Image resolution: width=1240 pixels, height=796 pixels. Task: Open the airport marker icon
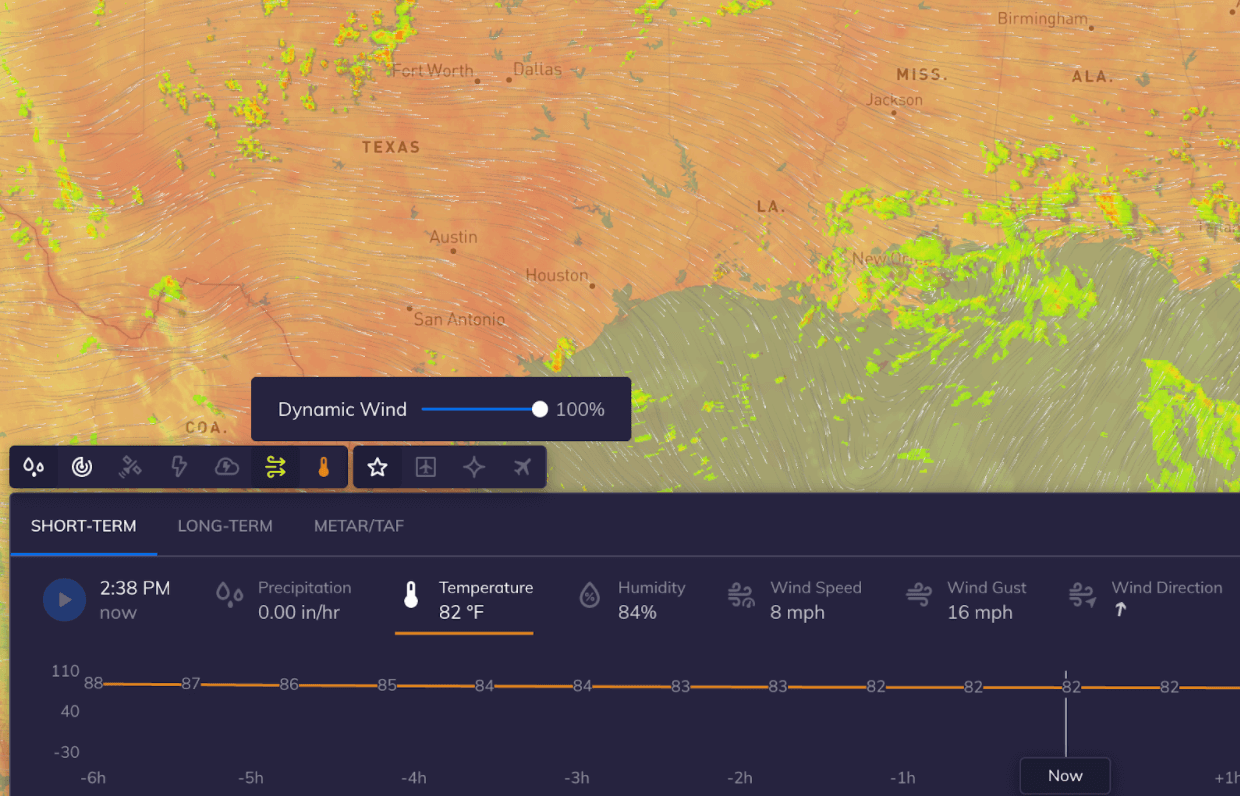coord(425,466)
